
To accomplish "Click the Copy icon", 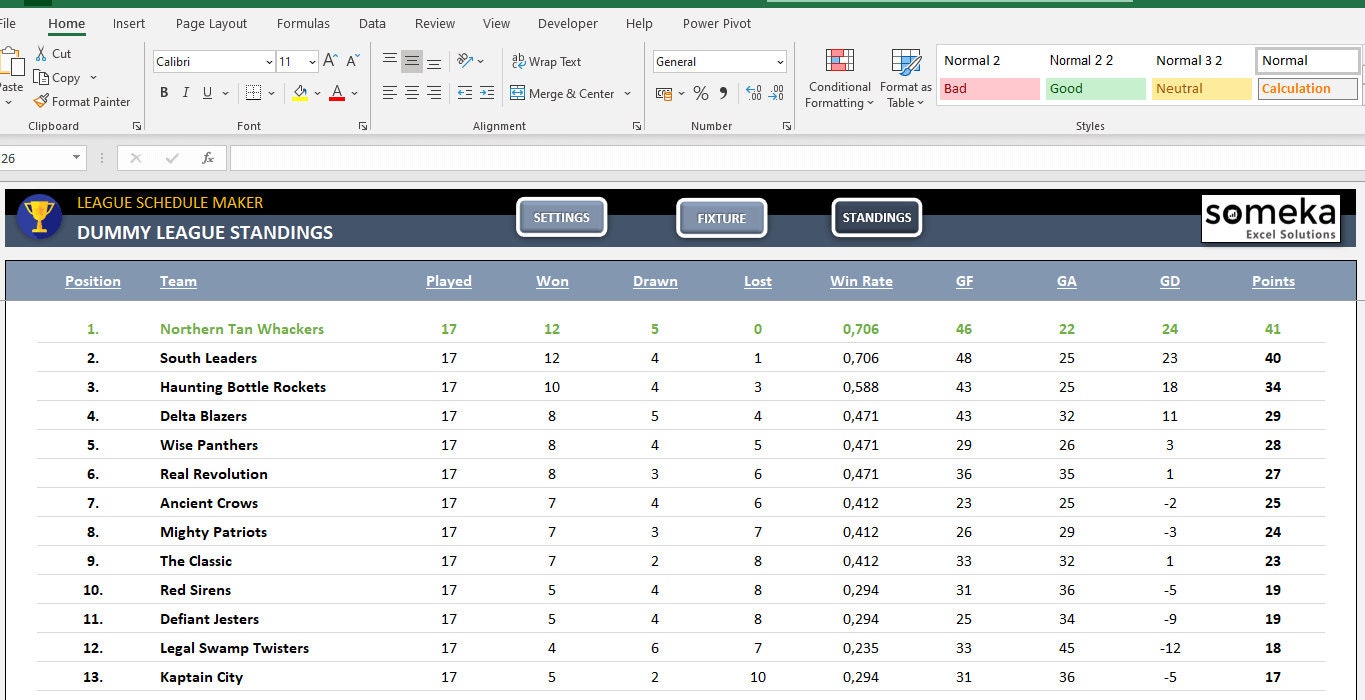I will [x=41, y=78].
